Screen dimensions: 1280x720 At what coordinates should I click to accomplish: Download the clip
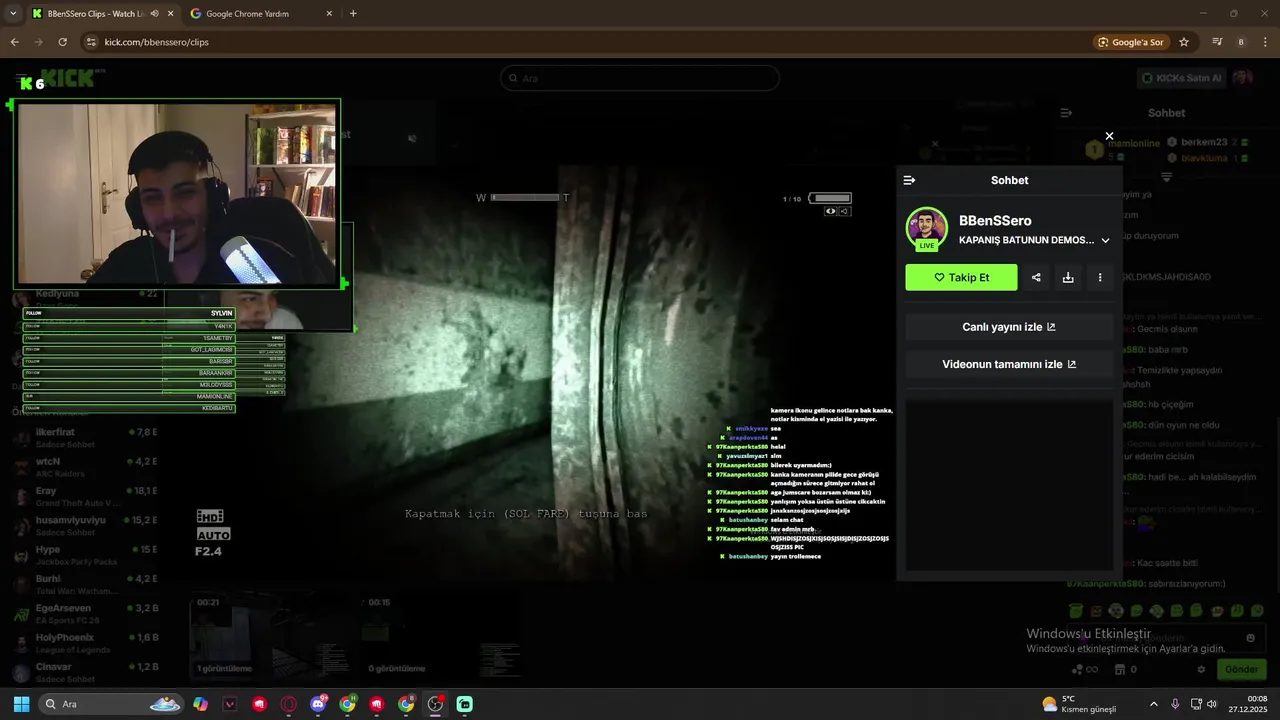click(1068, 277)
